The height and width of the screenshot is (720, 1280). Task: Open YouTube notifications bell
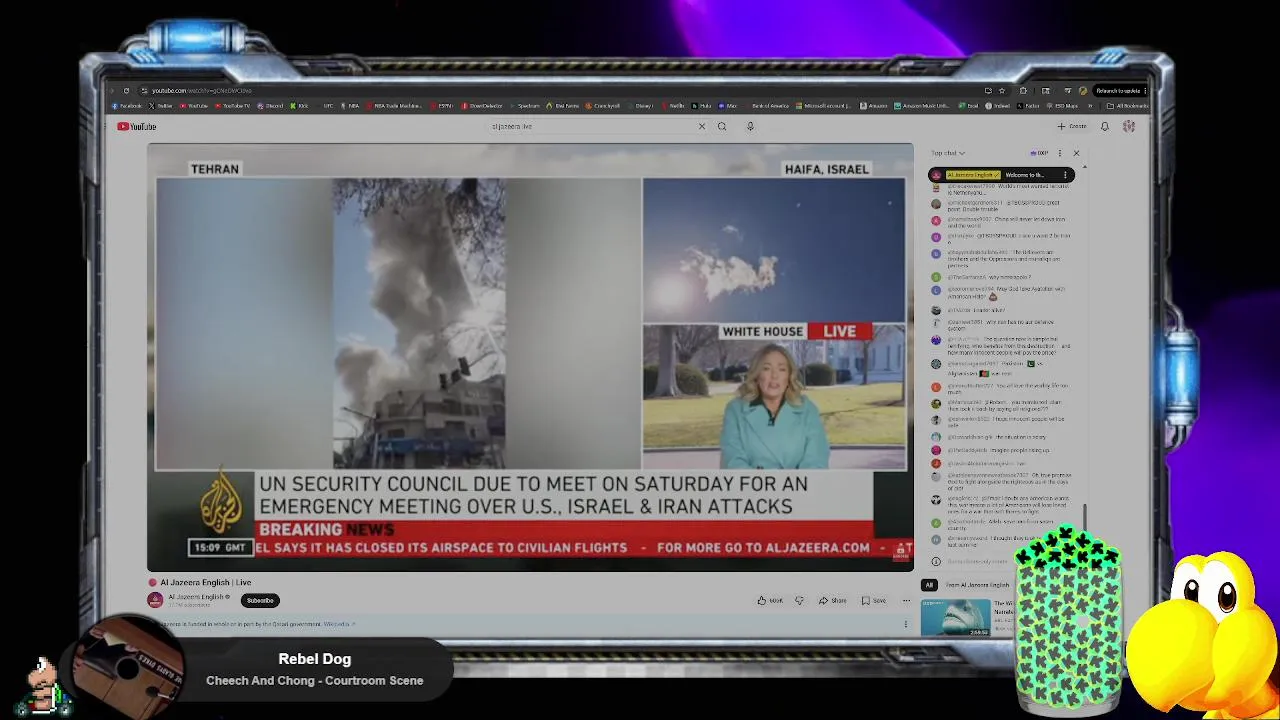tap(1105, 126)
